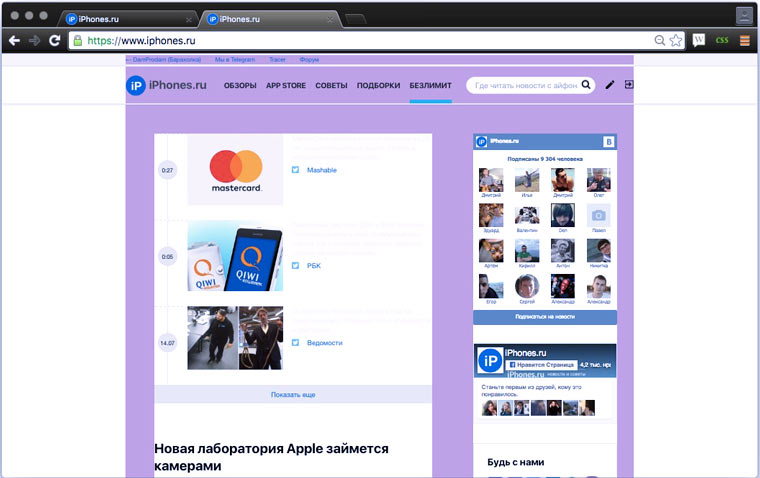Screen dimensions: 760x478
Task: Click the Twitter icon next to Mashable
Action: tap(295, 170)
